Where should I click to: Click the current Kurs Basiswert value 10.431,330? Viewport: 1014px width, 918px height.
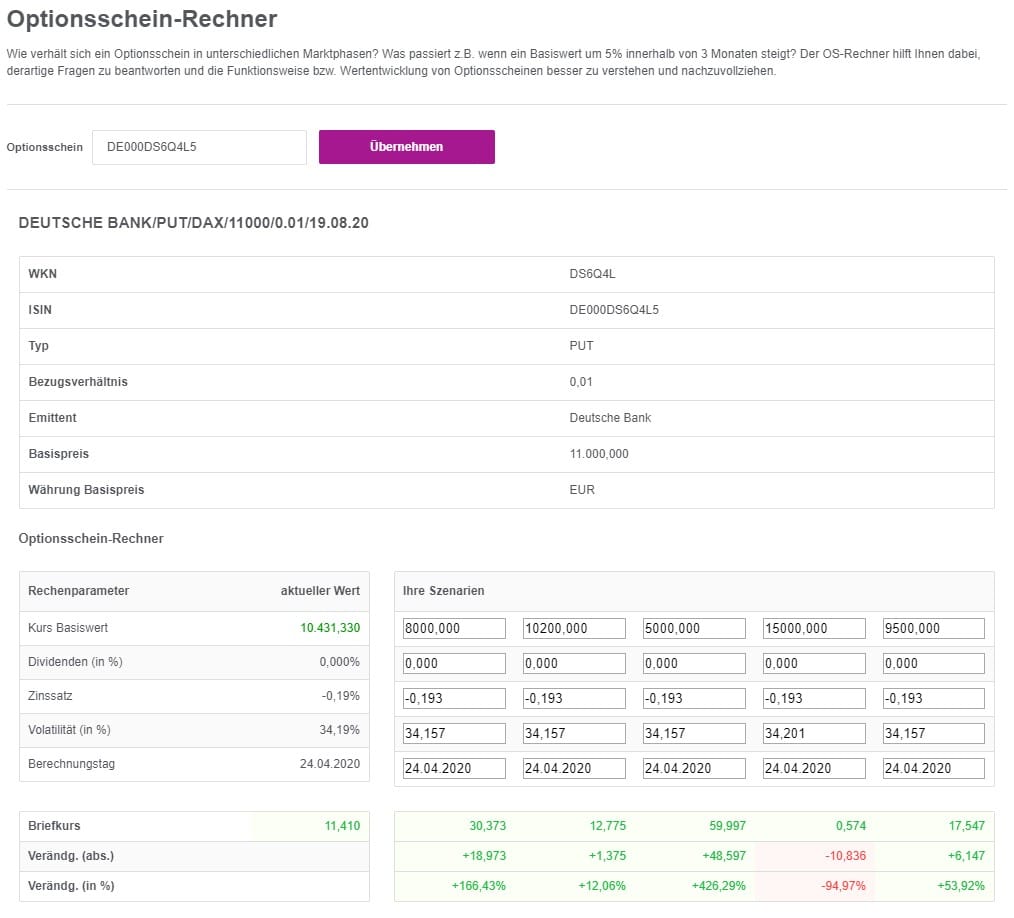click(329, 629)
